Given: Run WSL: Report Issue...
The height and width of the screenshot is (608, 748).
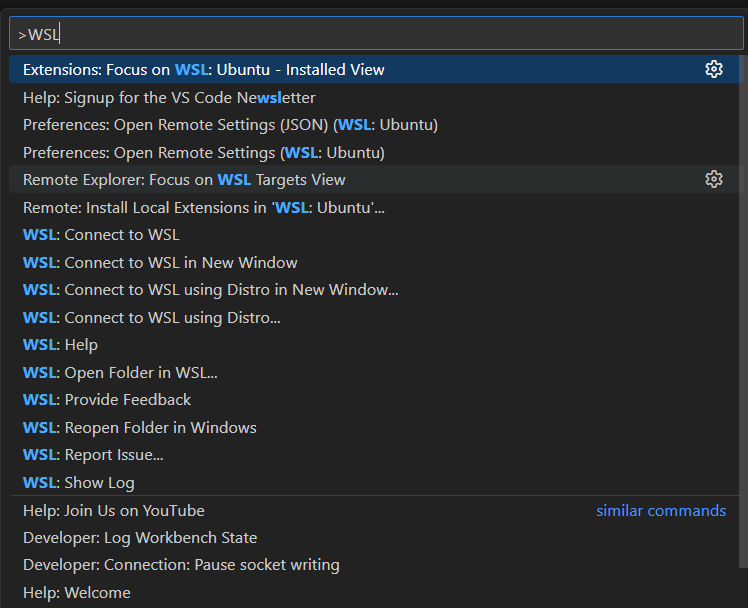Looking at the screenshot, I should 376,455.
